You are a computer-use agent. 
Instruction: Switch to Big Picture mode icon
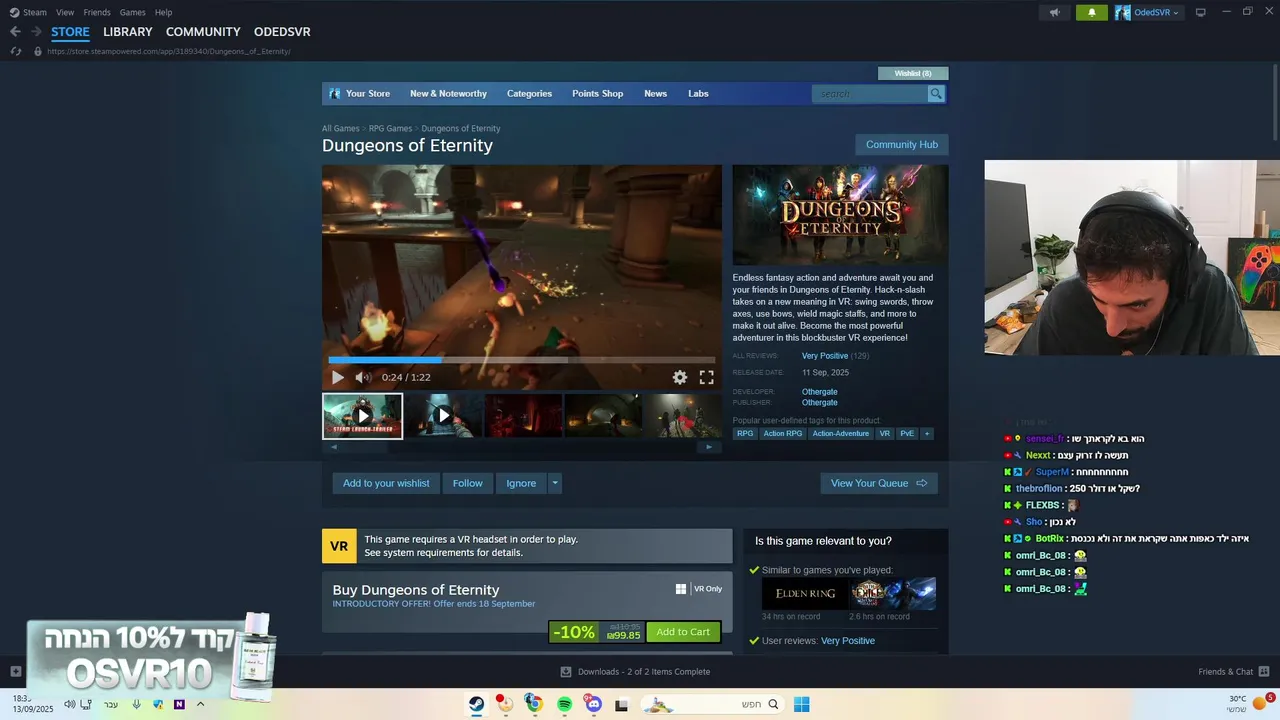pyautogui.click(x=1201, y=12)
